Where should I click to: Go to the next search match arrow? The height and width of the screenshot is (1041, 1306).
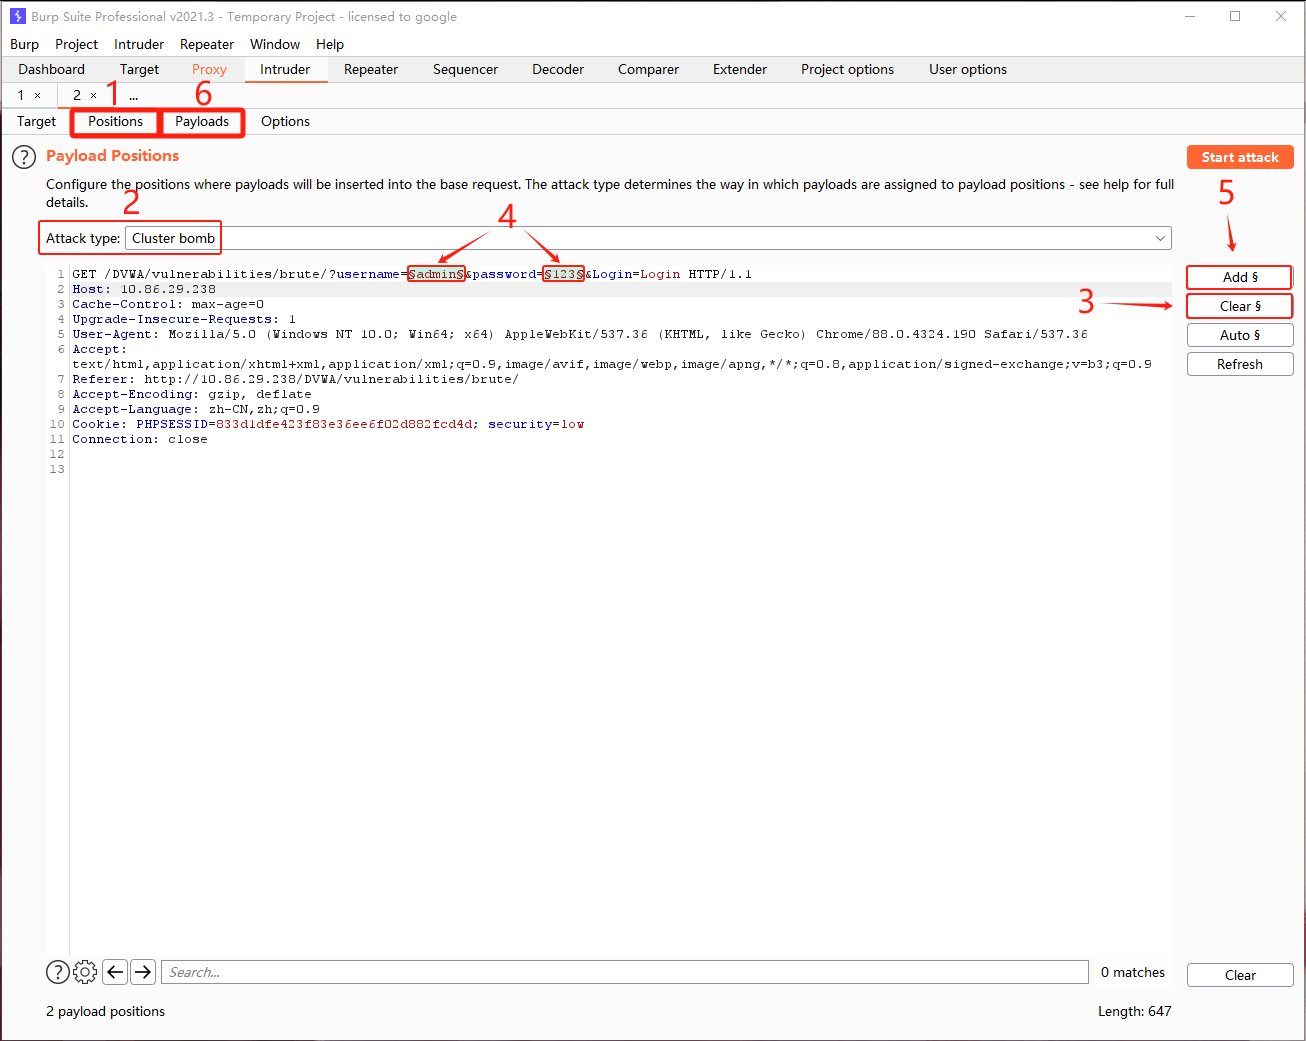tap(143, 972)
